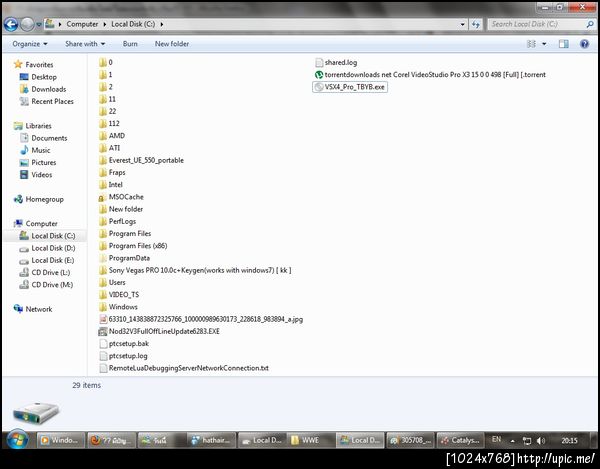
Task: Select the shared.log file icon
Action: [319, 63]
